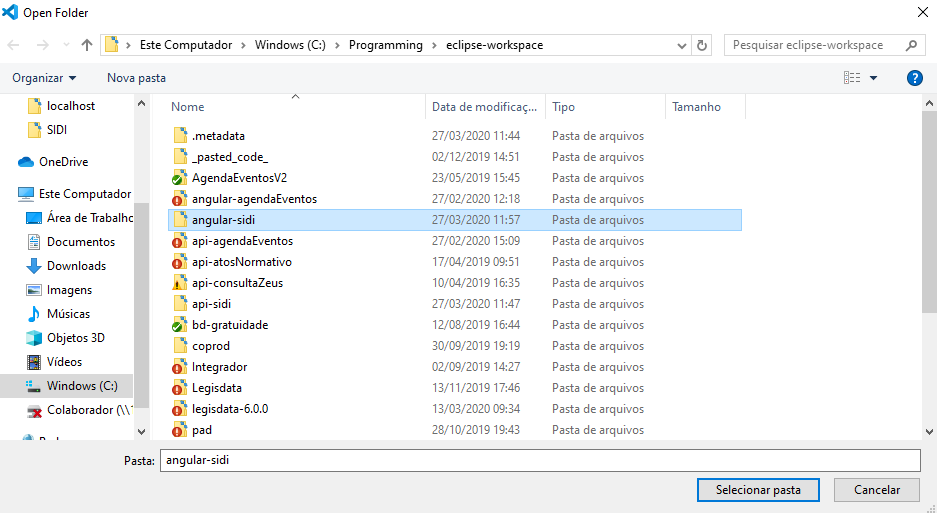The width and height of the screenshot is (937, 513).
Task: Click the Up one level arrow icon
Action: click(87, 45)
